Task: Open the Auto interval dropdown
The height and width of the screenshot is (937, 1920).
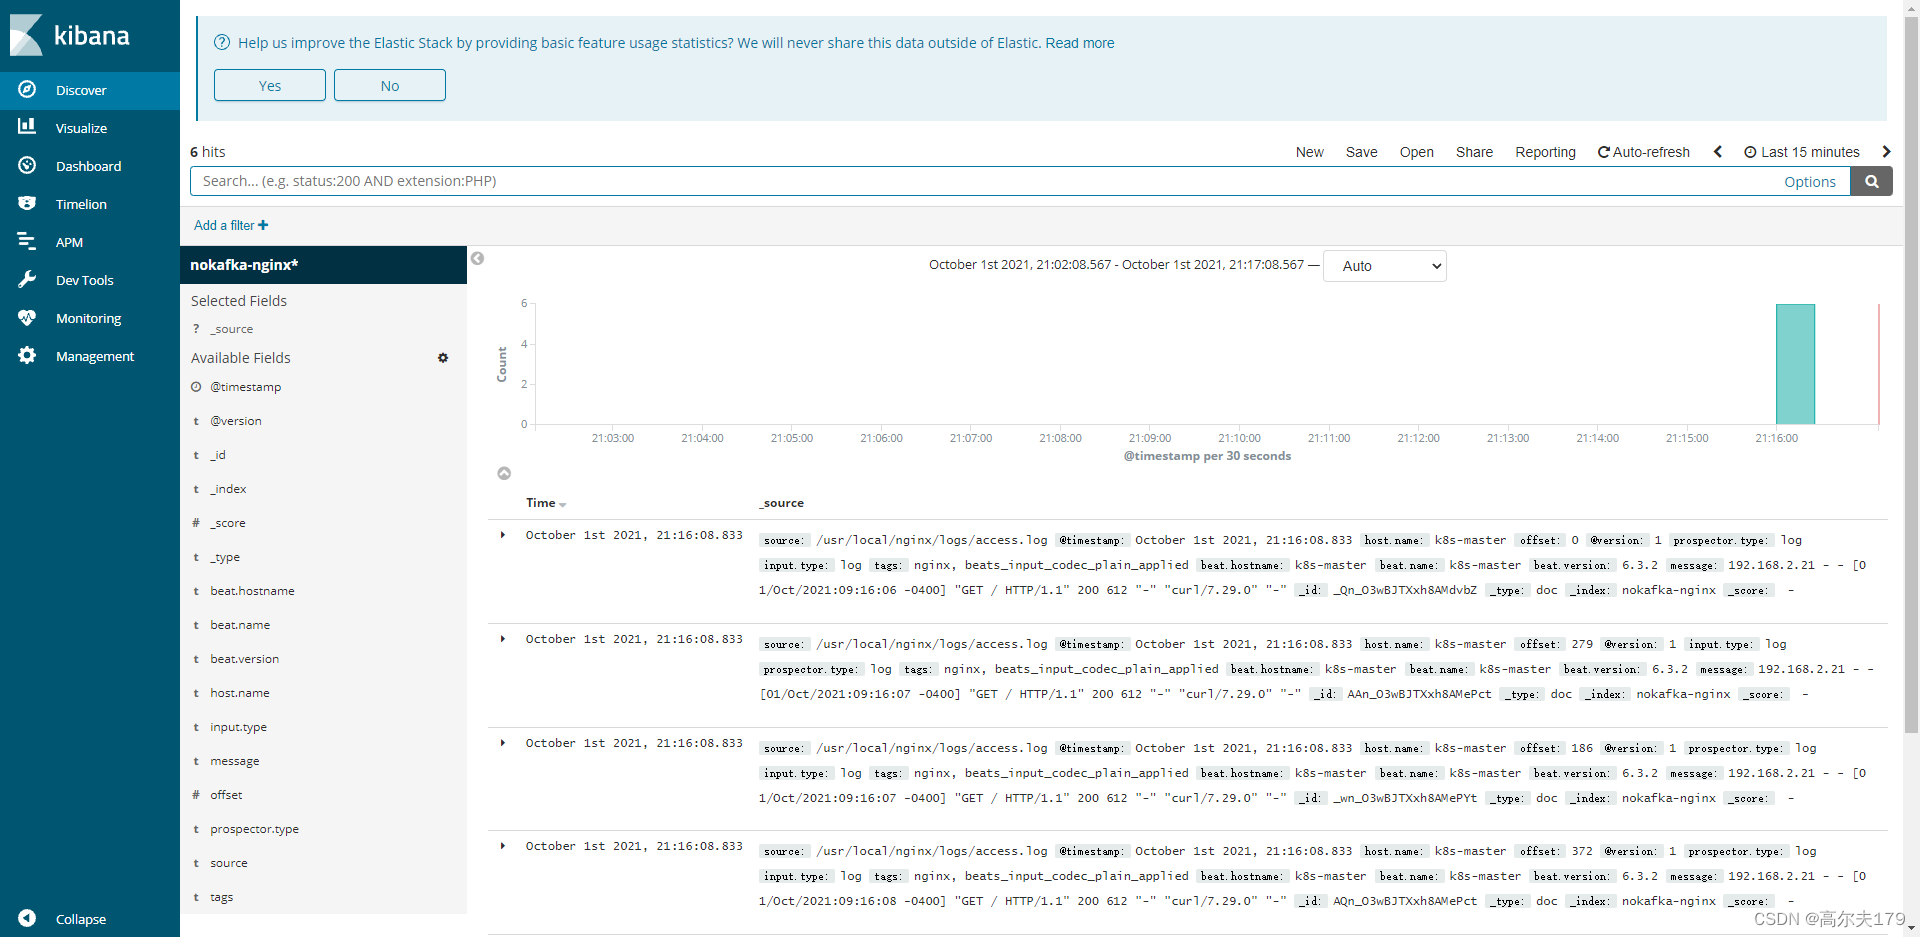Action: pos(1383,266)
